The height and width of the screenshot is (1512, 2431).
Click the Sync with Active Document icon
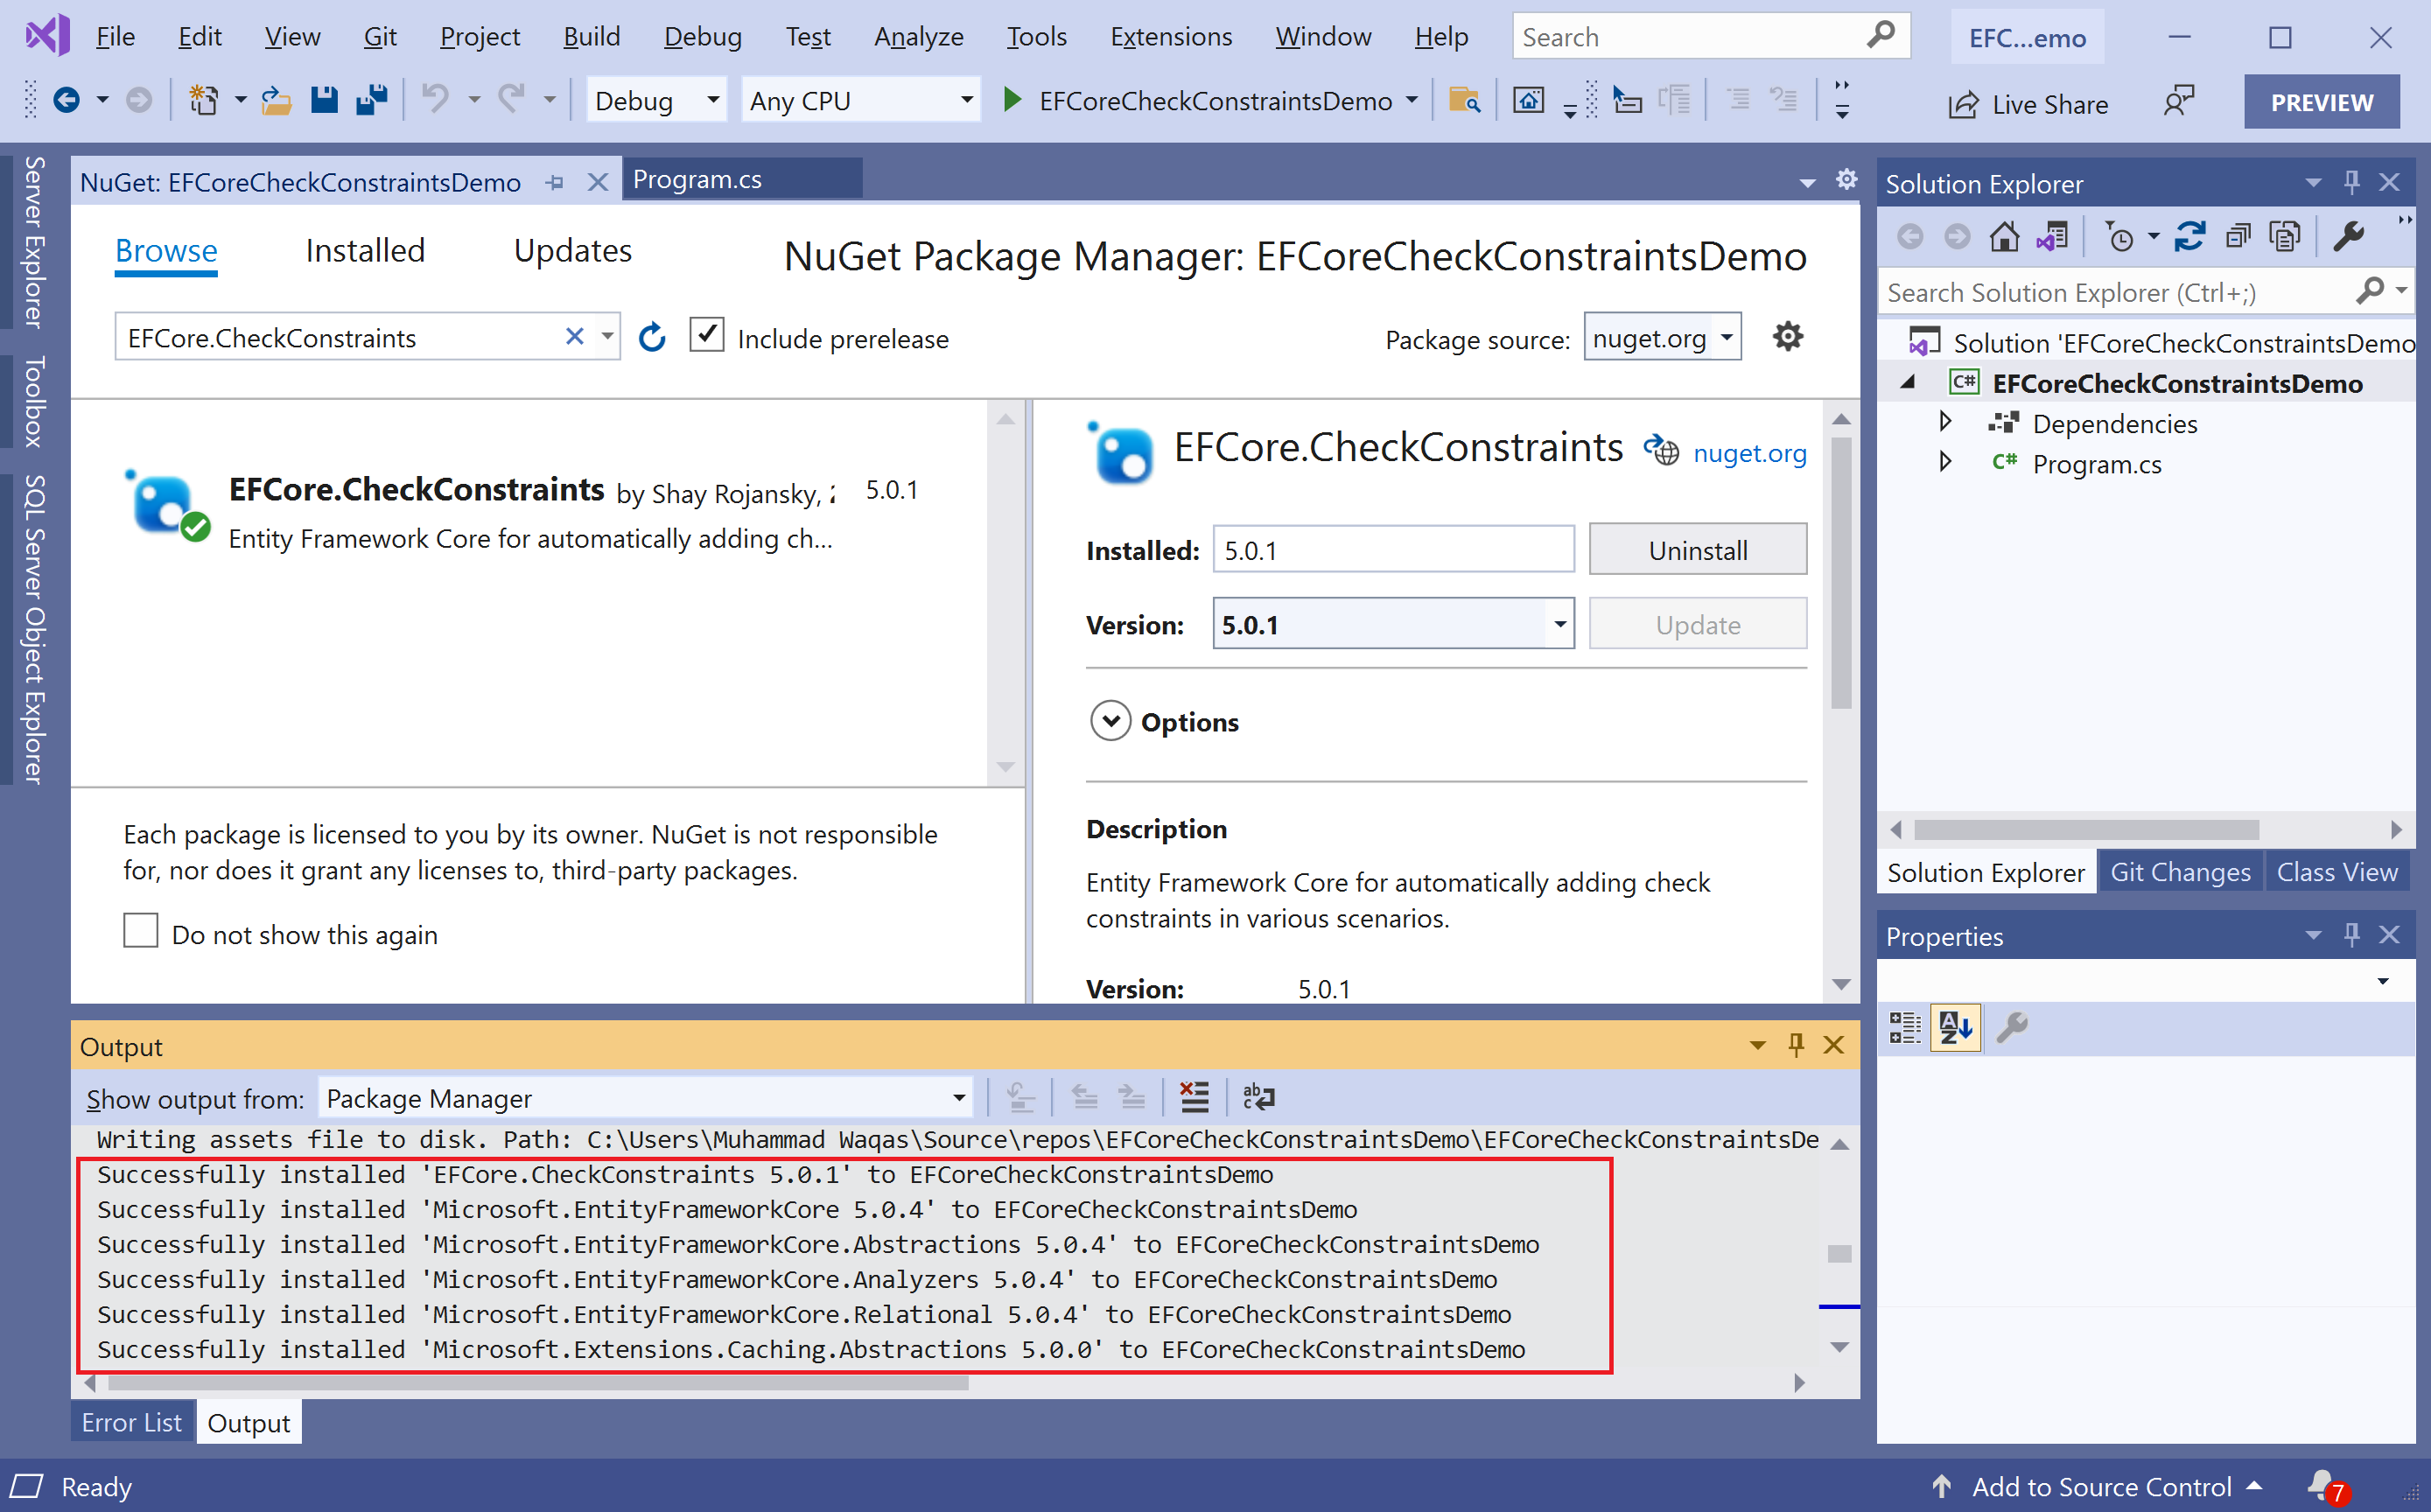pyautogui.click(x=2189, y=237)
